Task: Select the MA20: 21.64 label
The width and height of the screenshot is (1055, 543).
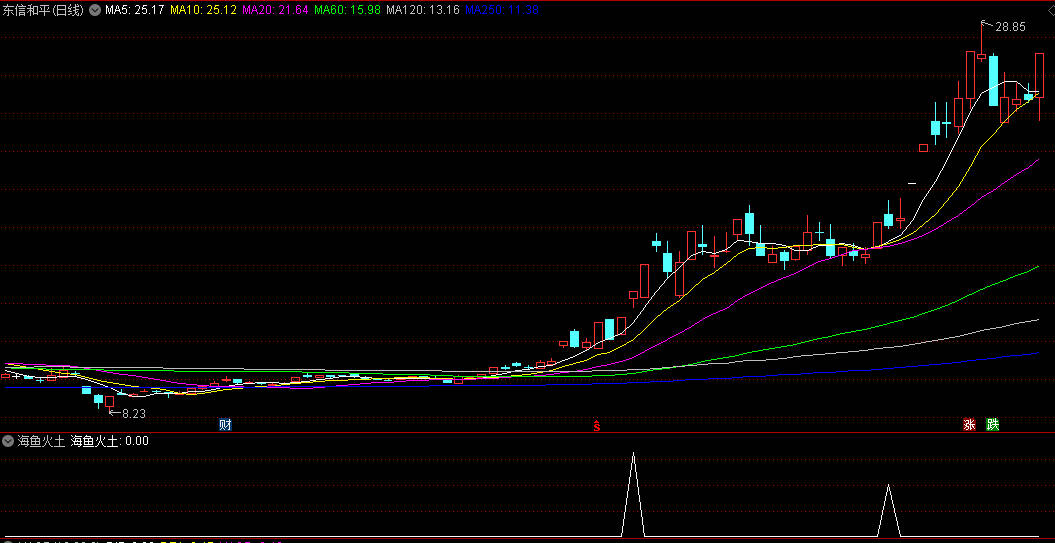Action: click(275, 10)
